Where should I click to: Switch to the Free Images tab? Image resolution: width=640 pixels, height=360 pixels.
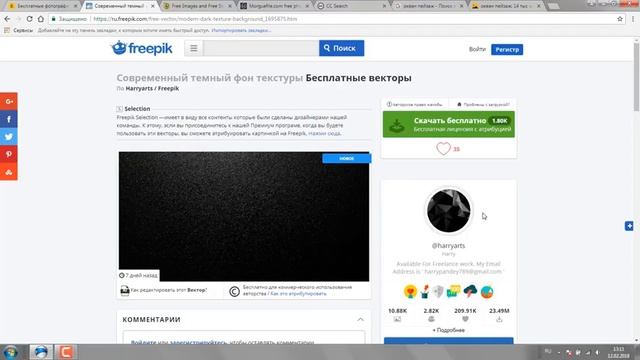[x=197, y=6]
